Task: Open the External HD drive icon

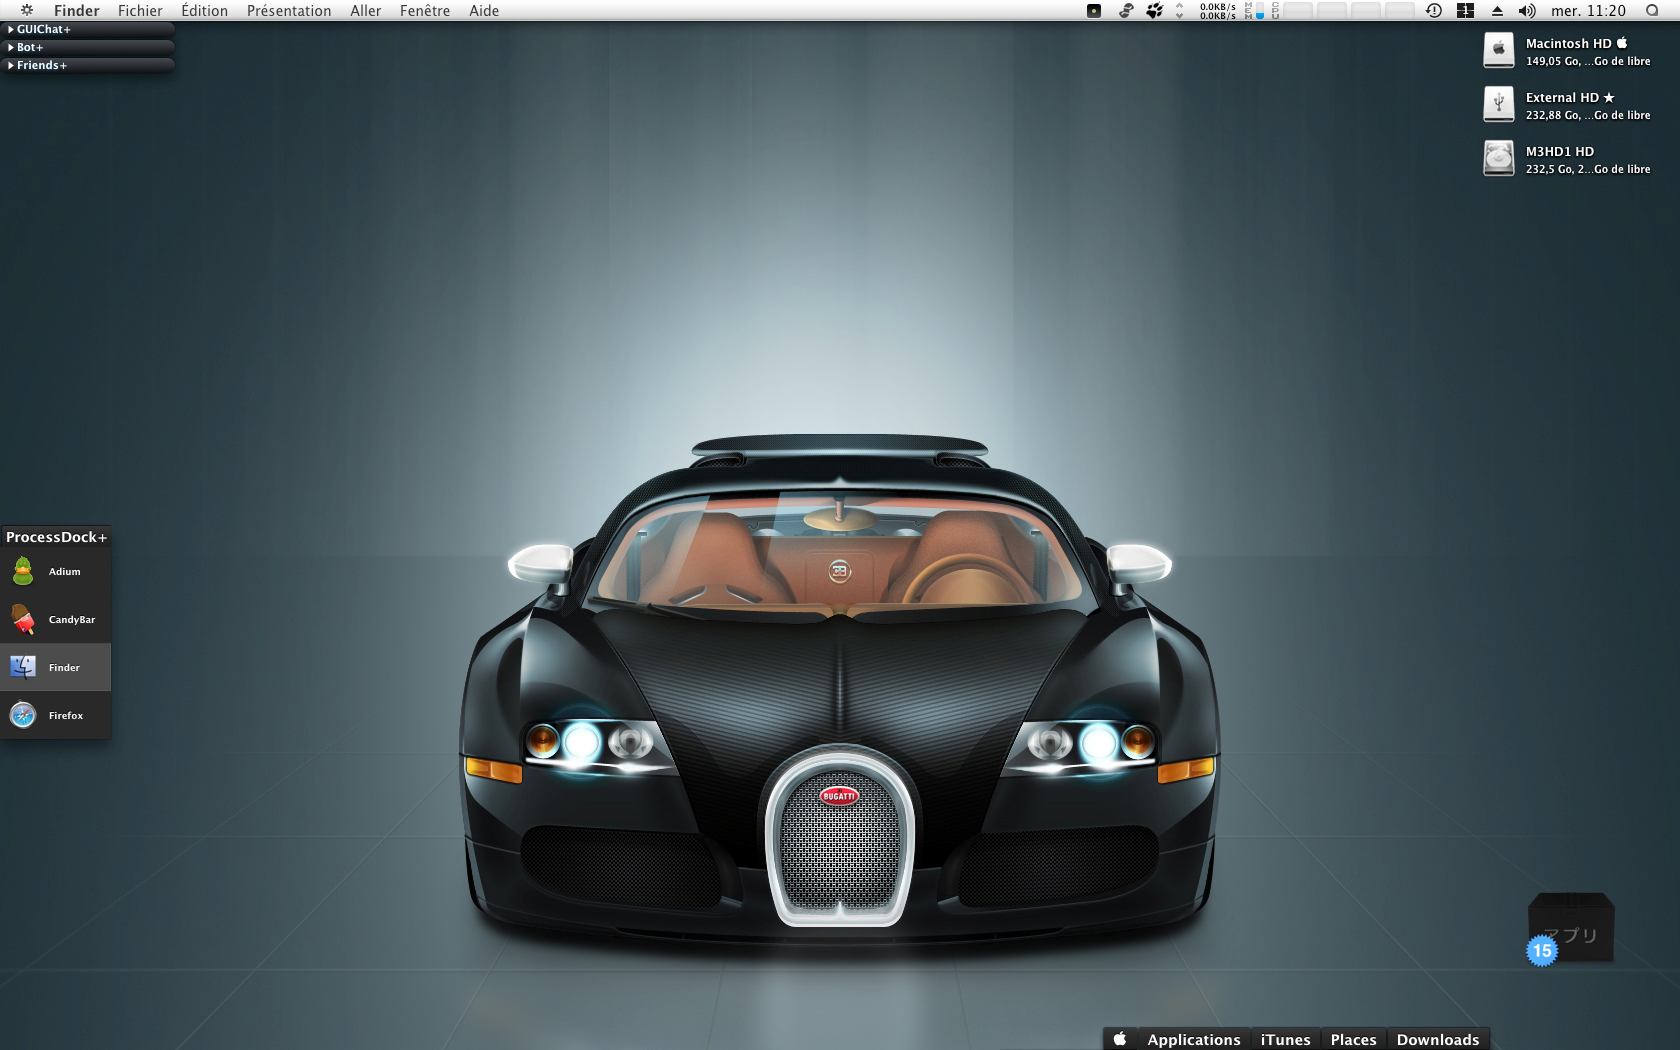Action: [x=1498, y=104]
